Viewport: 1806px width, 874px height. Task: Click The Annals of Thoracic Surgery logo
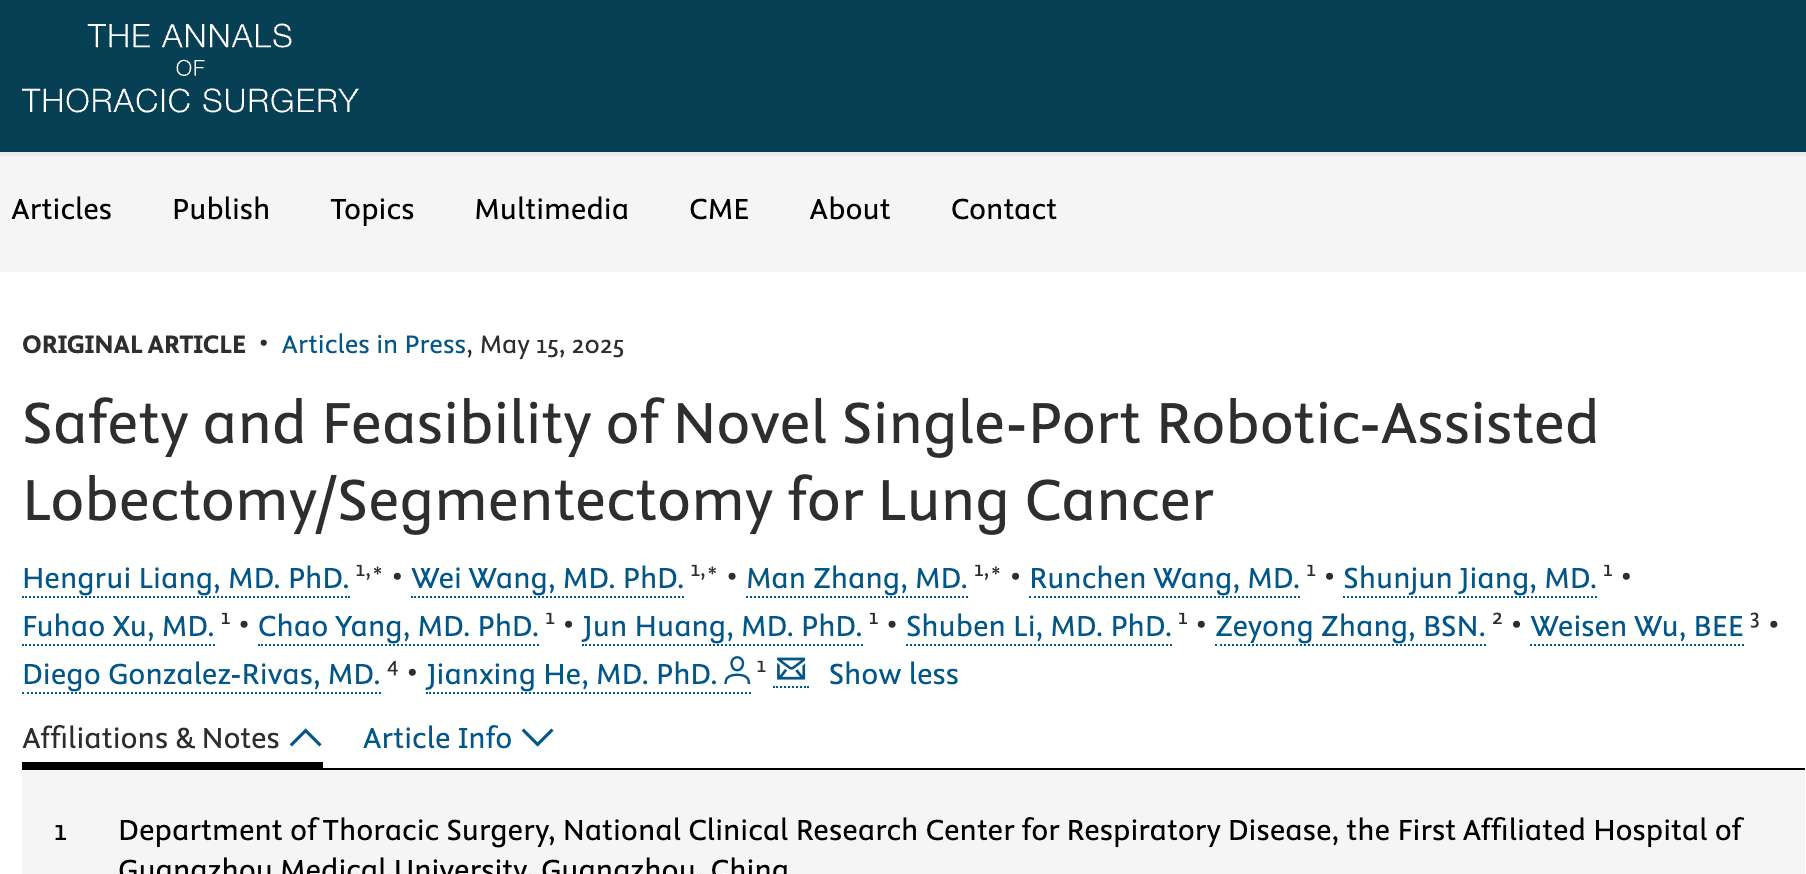[x=190, y=68]
